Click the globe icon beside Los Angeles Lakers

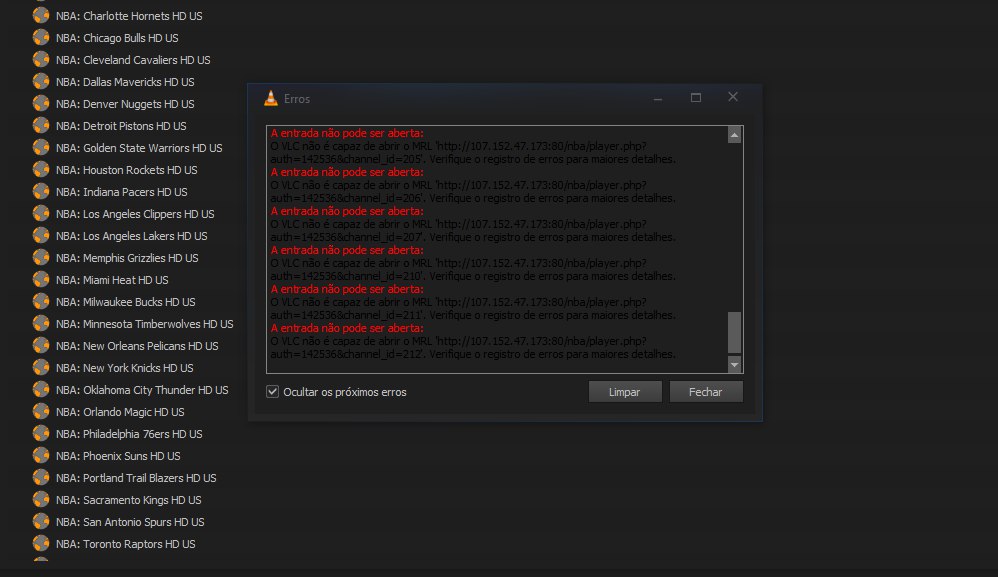click(41, 235)
